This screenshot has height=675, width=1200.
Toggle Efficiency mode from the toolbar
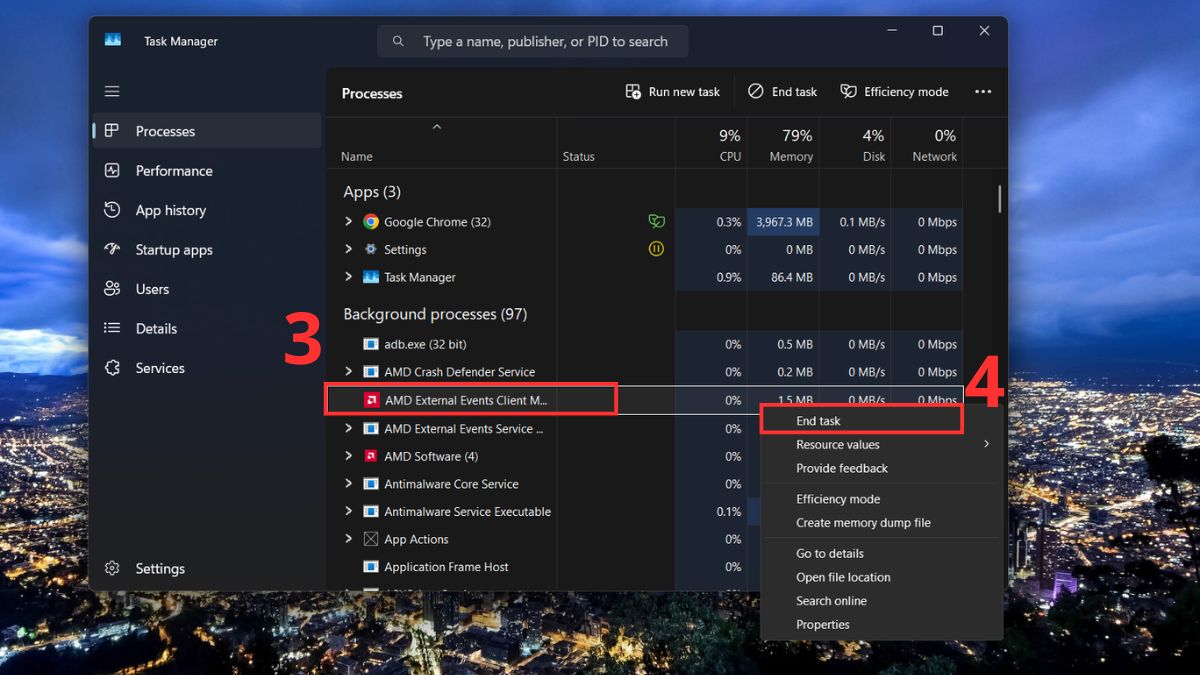click(x=894, y=91)
